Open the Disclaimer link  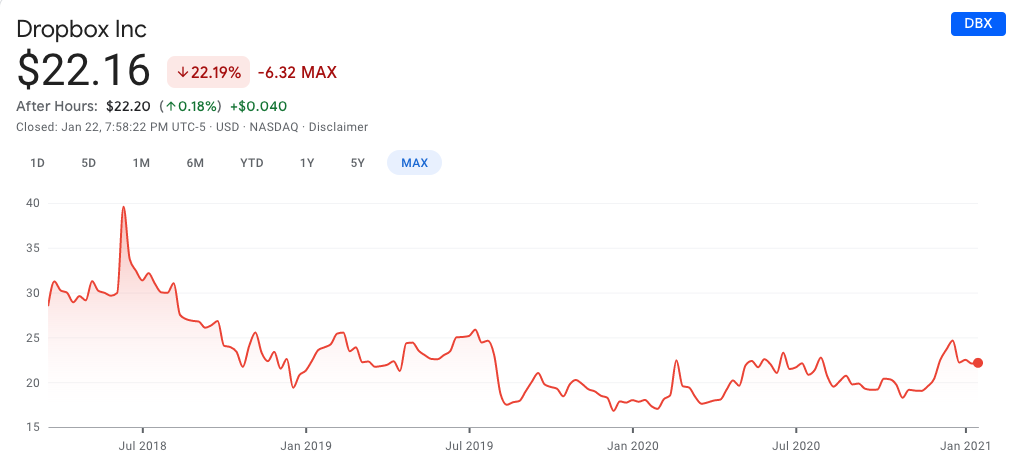pyautogui.click(x=338, y=127)
